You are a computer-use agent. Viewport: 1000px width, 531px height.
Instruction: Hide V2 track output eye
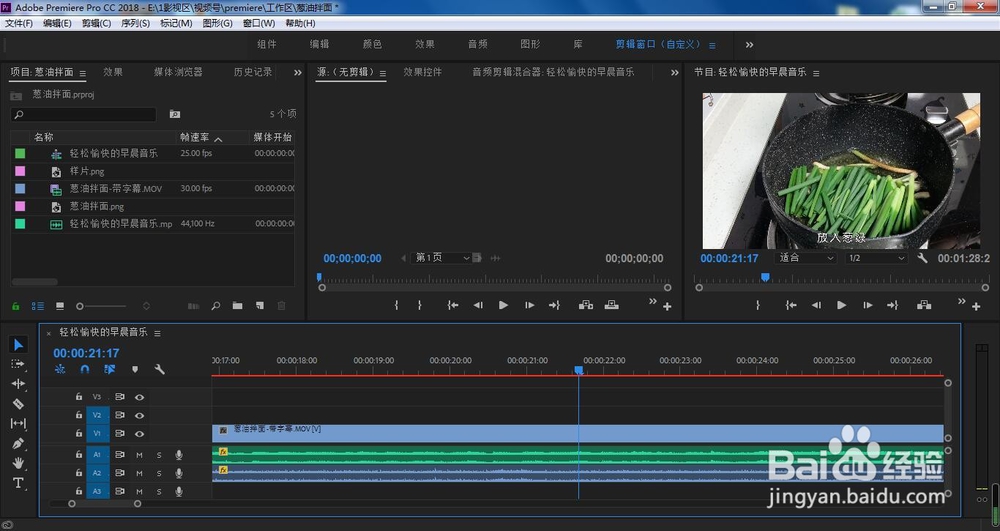click(139, 416)
